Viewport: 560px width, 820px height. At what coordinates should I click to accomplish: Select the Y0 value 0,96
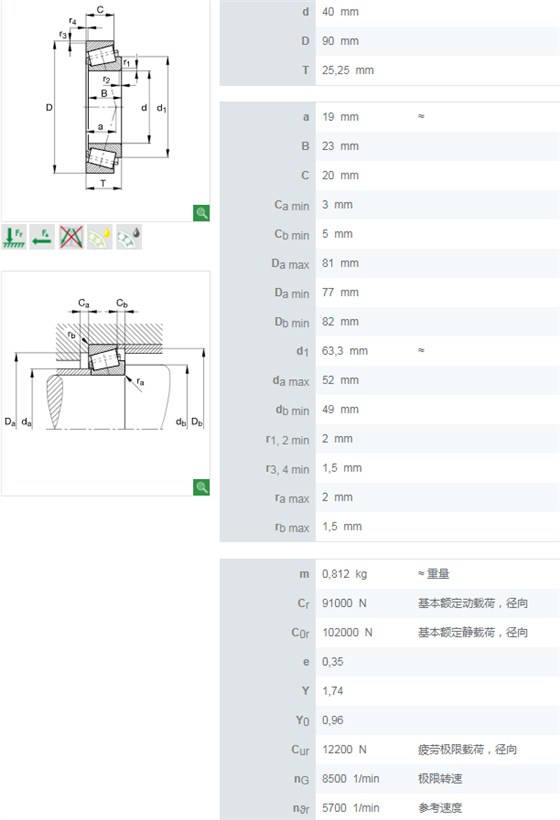click(333, 721)
